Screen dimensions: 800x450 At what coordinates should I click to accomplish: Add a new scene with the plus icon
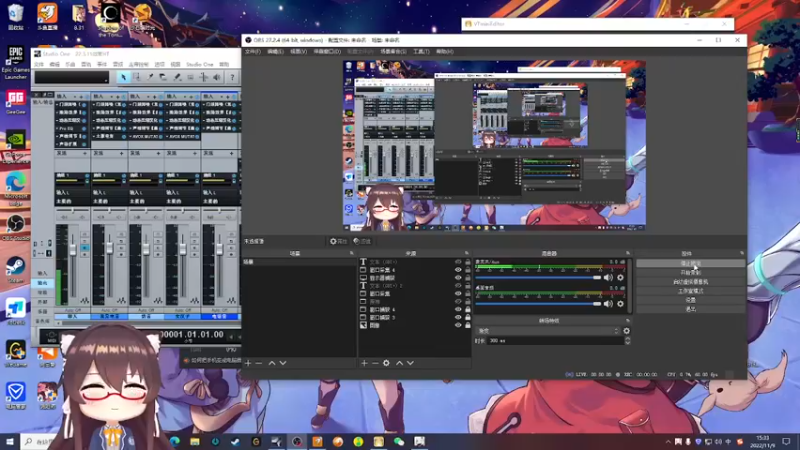pyautogui.click(x=248, y=363)
